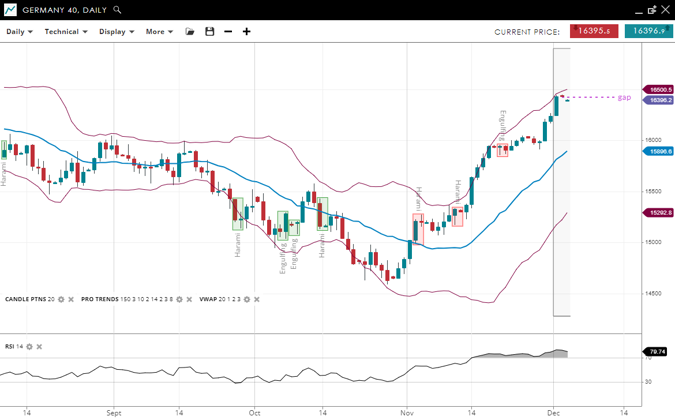Zoom out with the minus icon
Screen dimensions: 675x420
click(x=228, y=32)
